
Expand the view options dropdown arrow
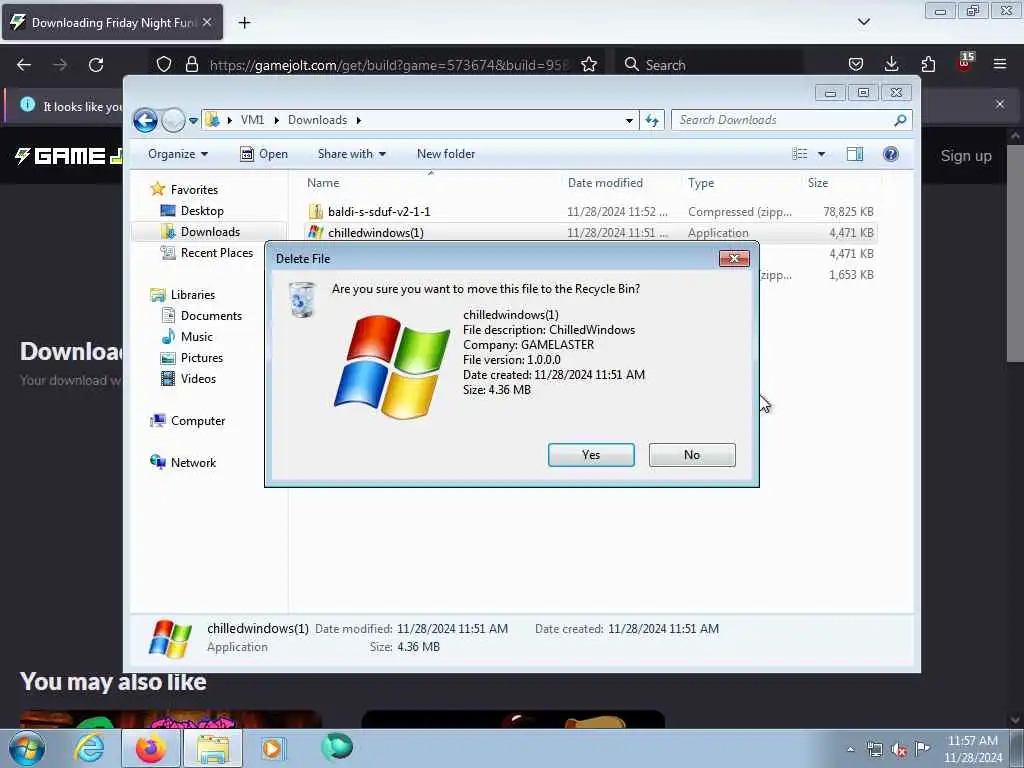click(822, 154)
